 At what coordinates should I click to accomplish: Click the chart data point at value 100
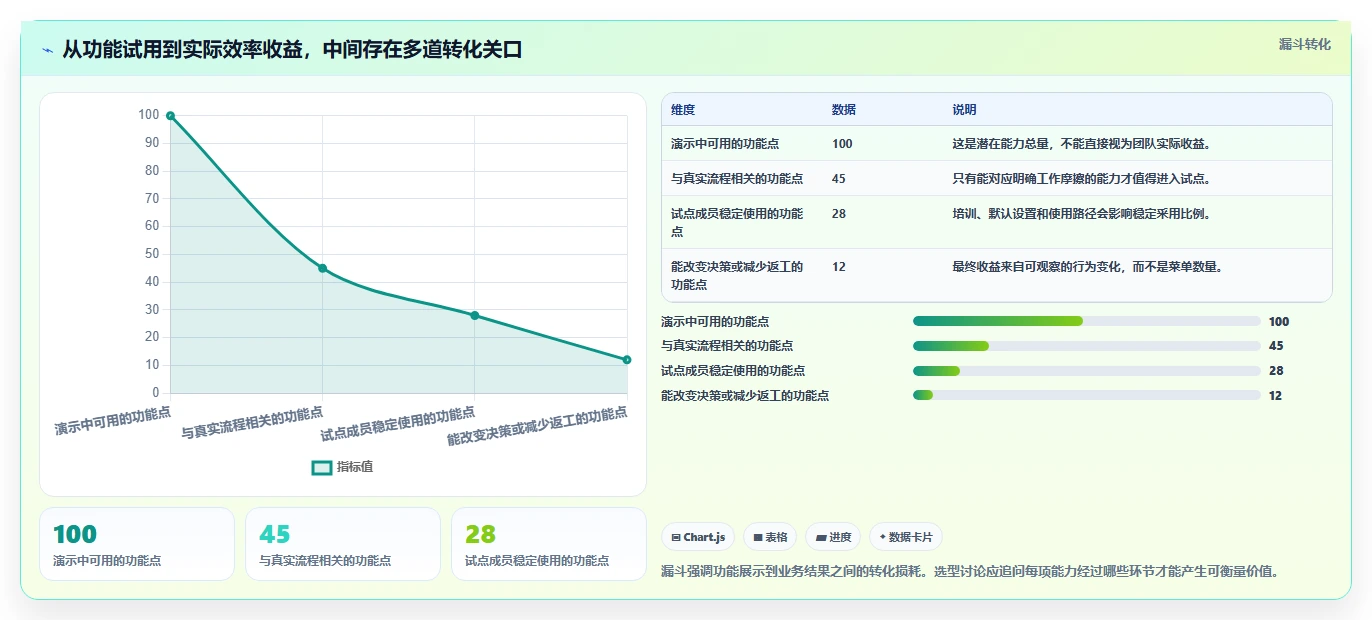point(170,116)
